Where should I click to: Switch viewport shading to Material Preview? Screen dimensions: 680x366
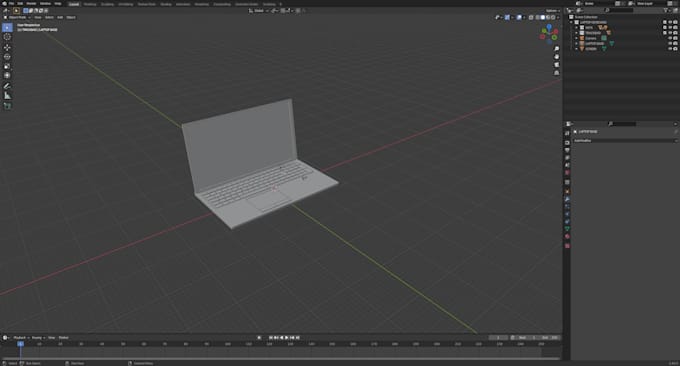[x=548, y=17]
